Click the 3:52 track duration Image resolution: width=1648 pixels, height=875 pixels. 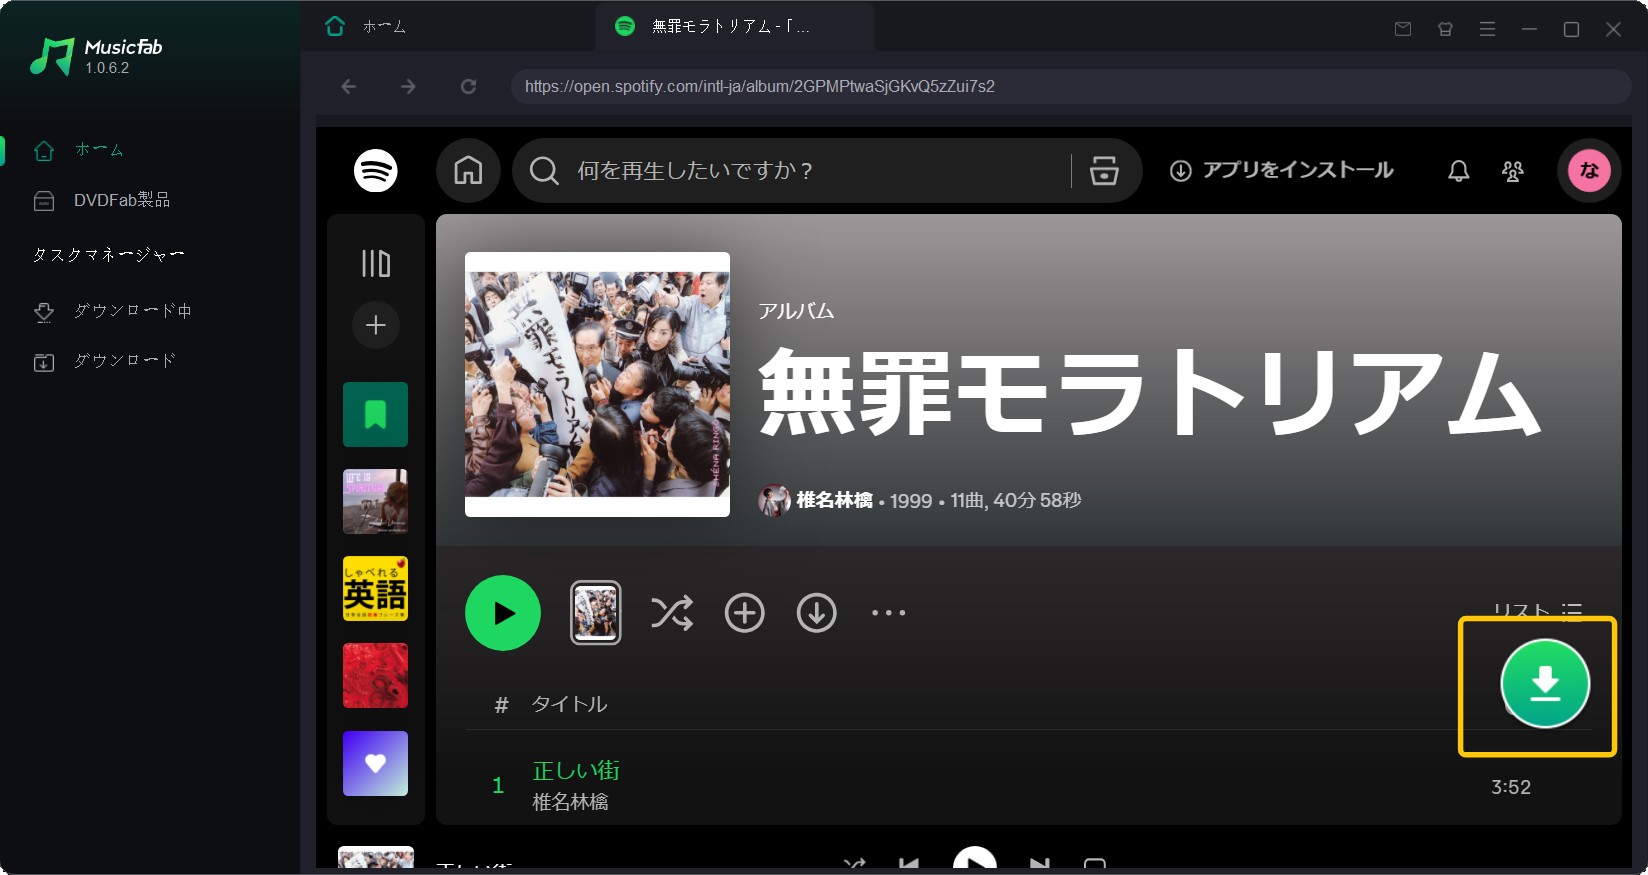(1511, 788)
